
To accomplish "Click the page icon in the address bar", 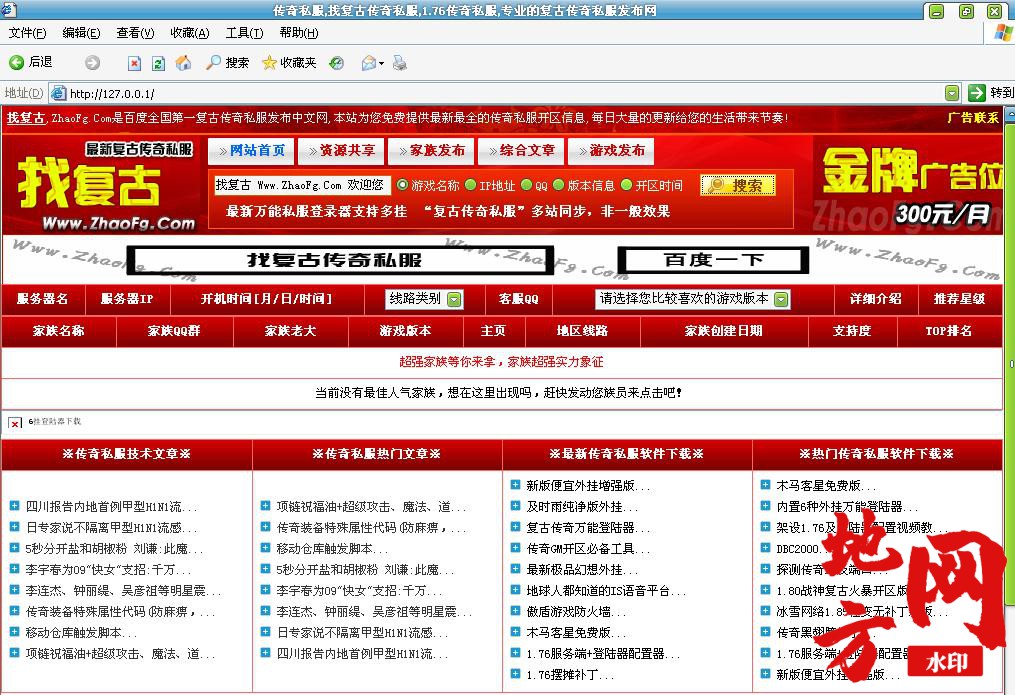I will click(x=58, y=93).
